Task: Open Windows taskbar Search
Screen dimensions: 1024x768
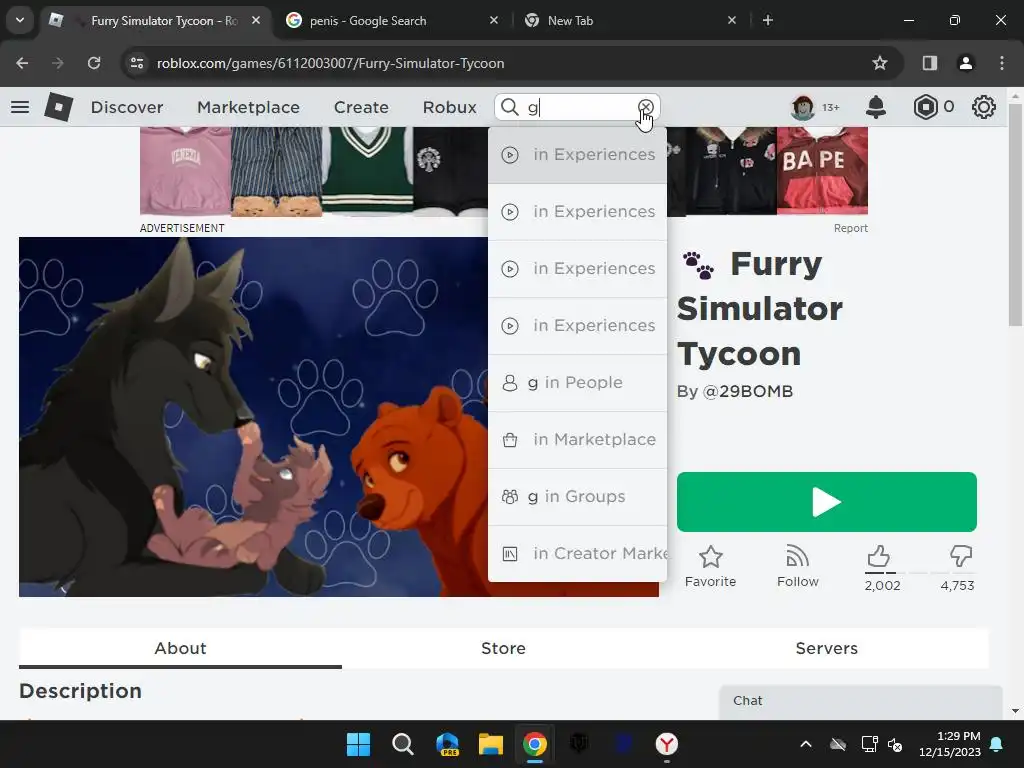Action: tap(403, 744)
